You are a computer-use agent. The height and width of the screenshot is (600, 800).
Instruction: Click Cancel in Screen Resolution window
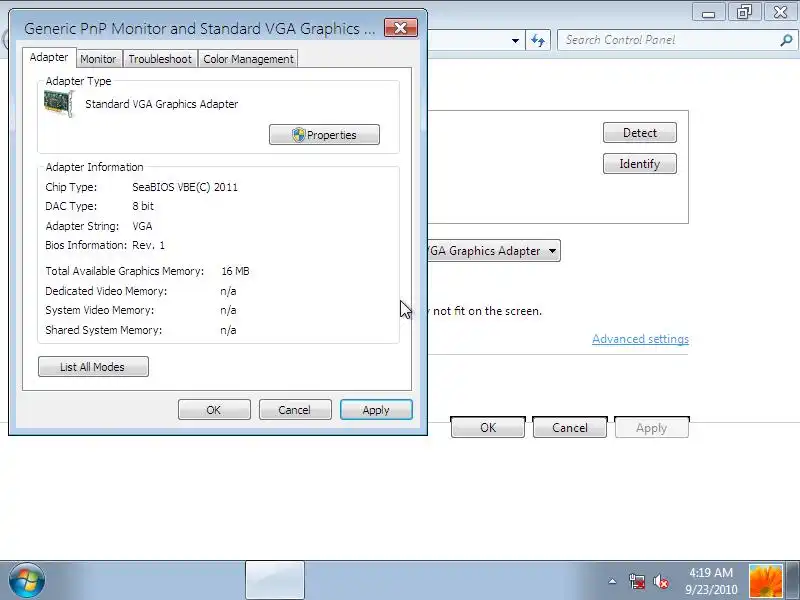coord(570,428)
